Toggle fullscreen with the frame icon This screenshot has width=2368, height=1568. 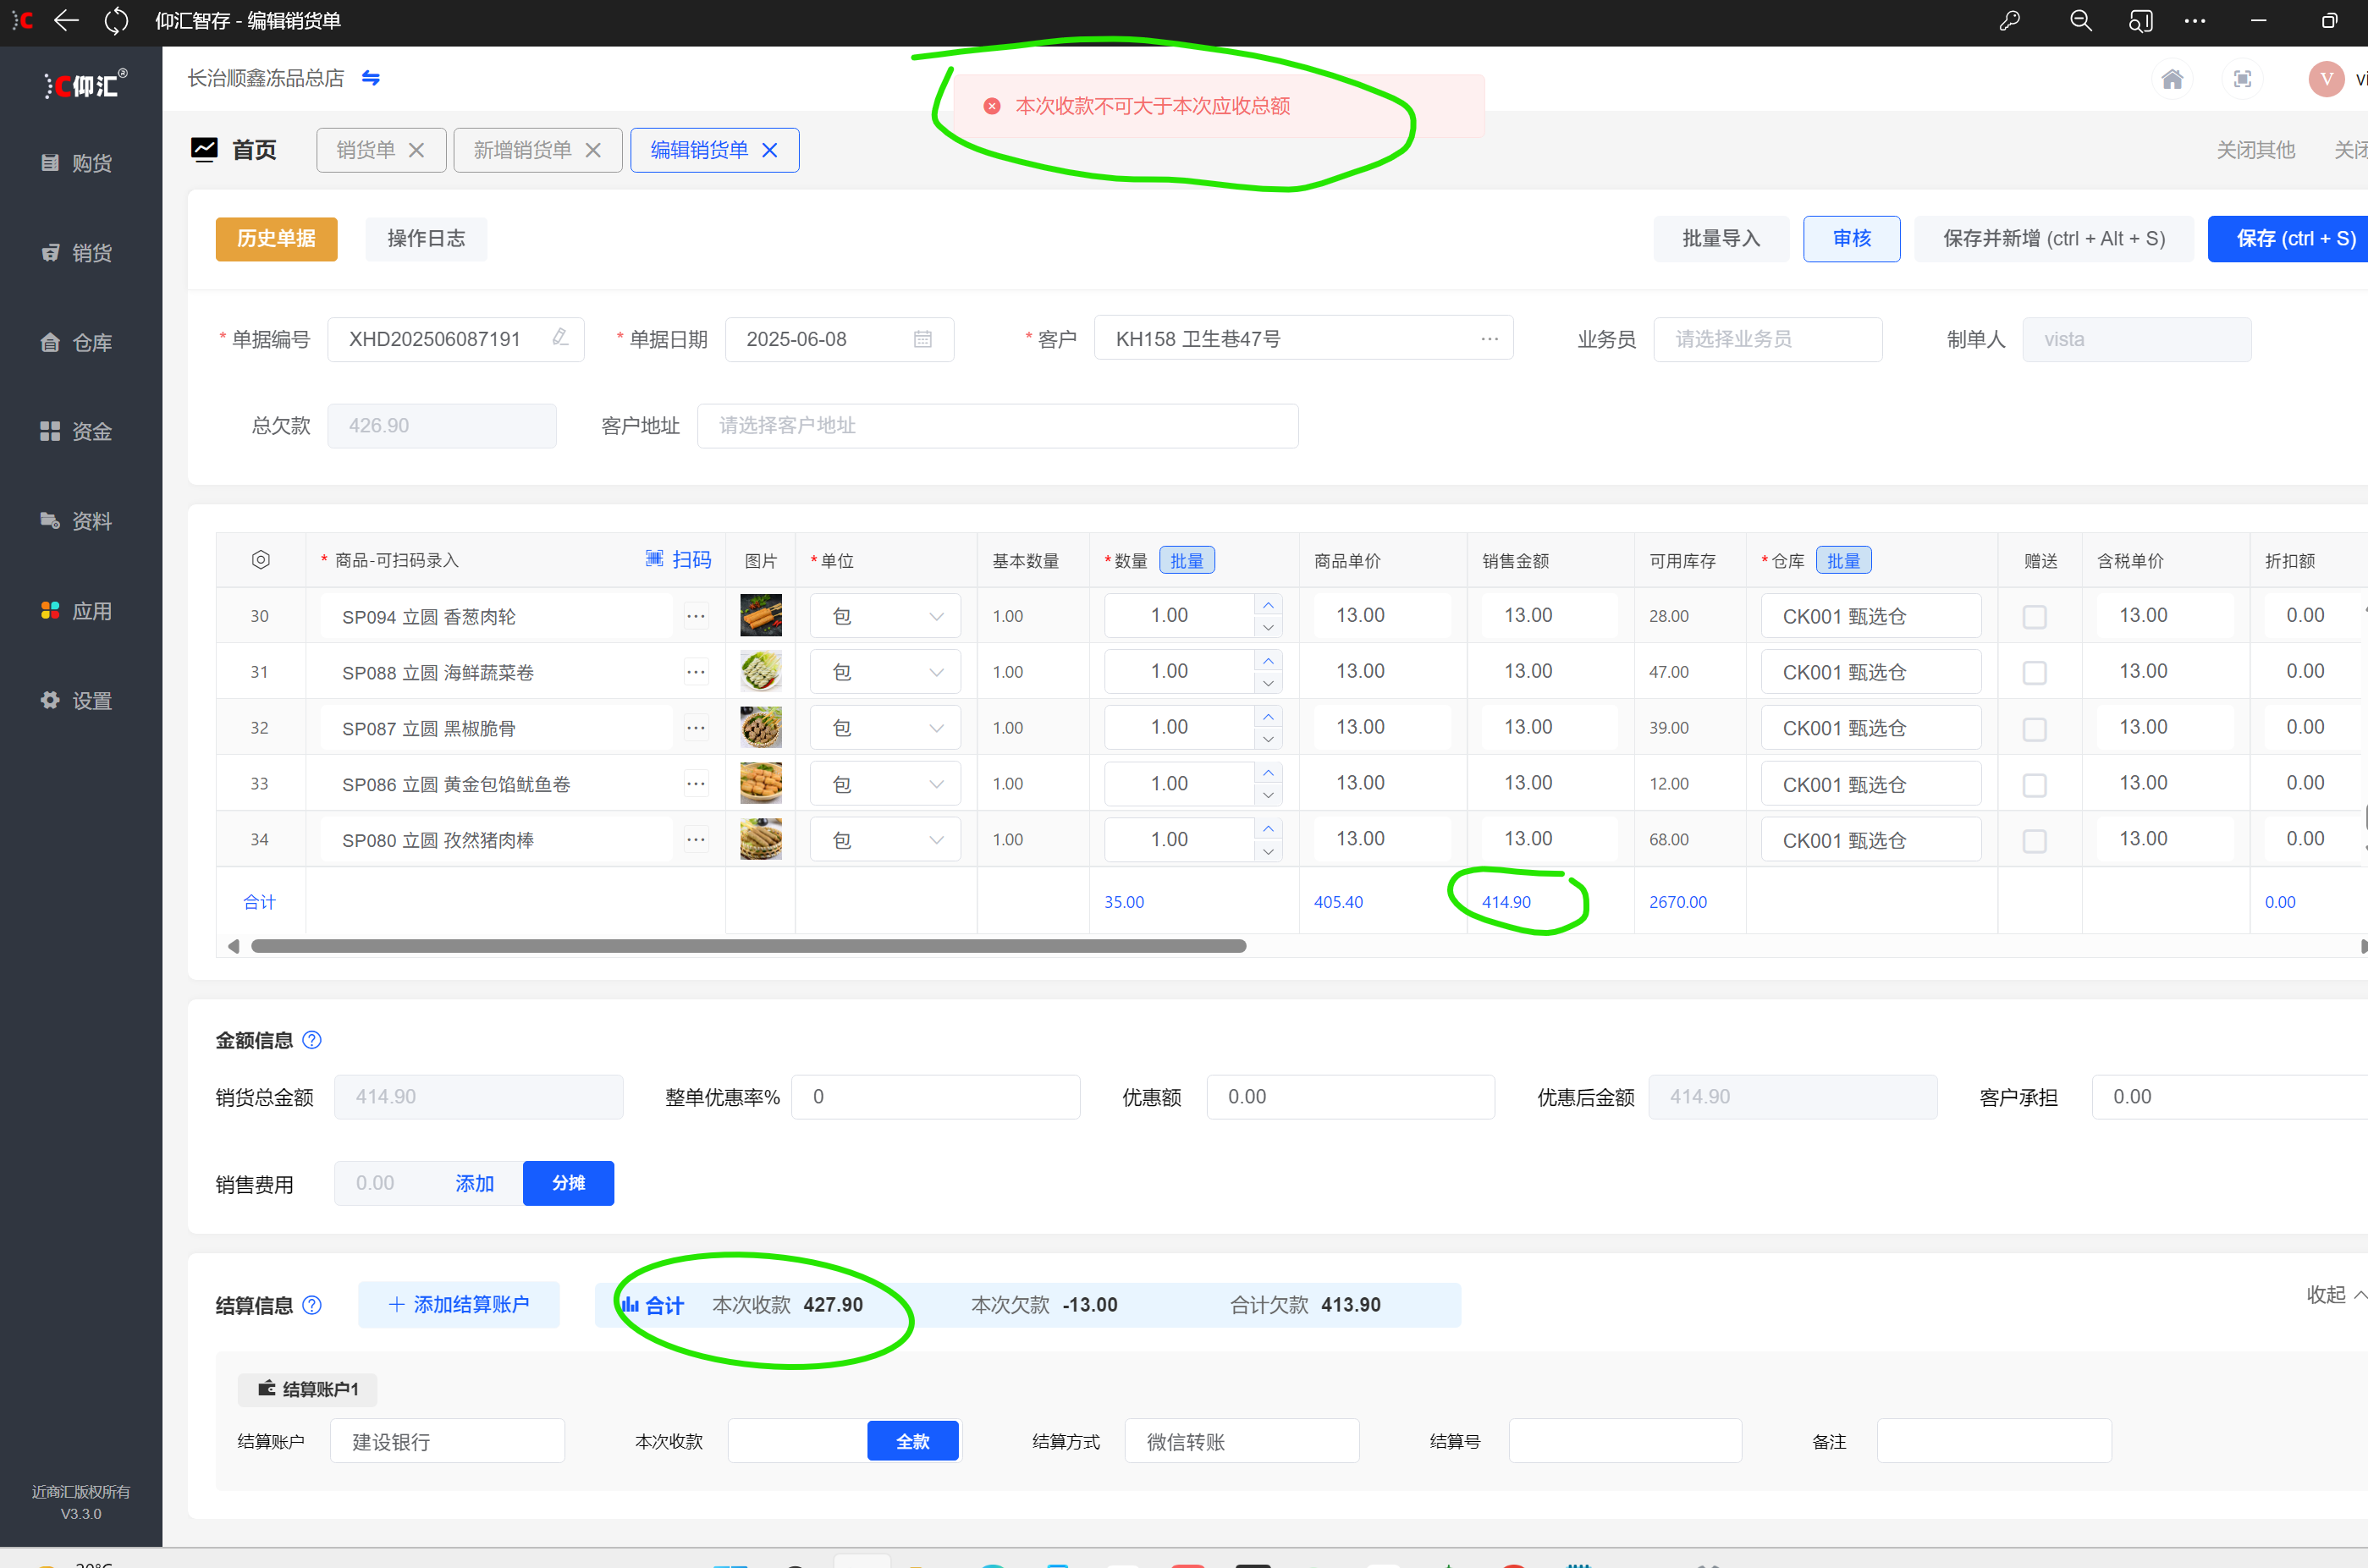(x=2242, y=79)
